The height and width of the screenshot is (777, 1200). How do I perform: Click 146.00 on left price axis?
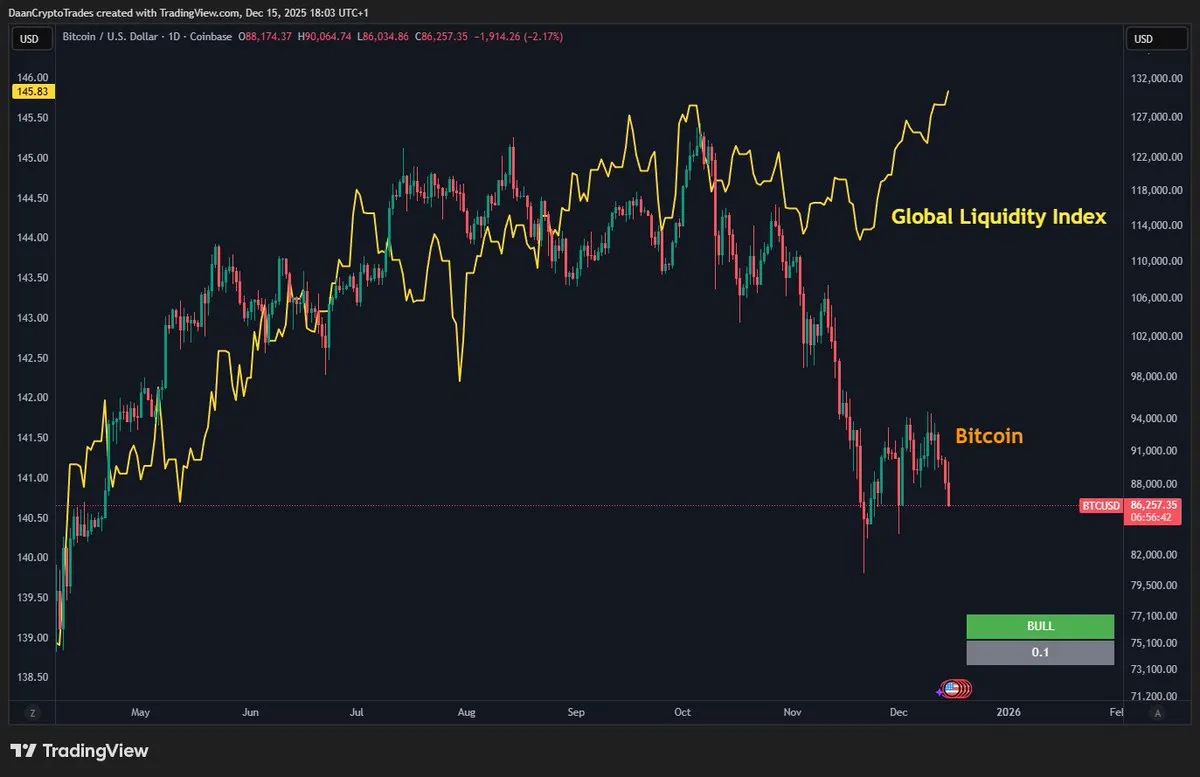click(32, 77)
